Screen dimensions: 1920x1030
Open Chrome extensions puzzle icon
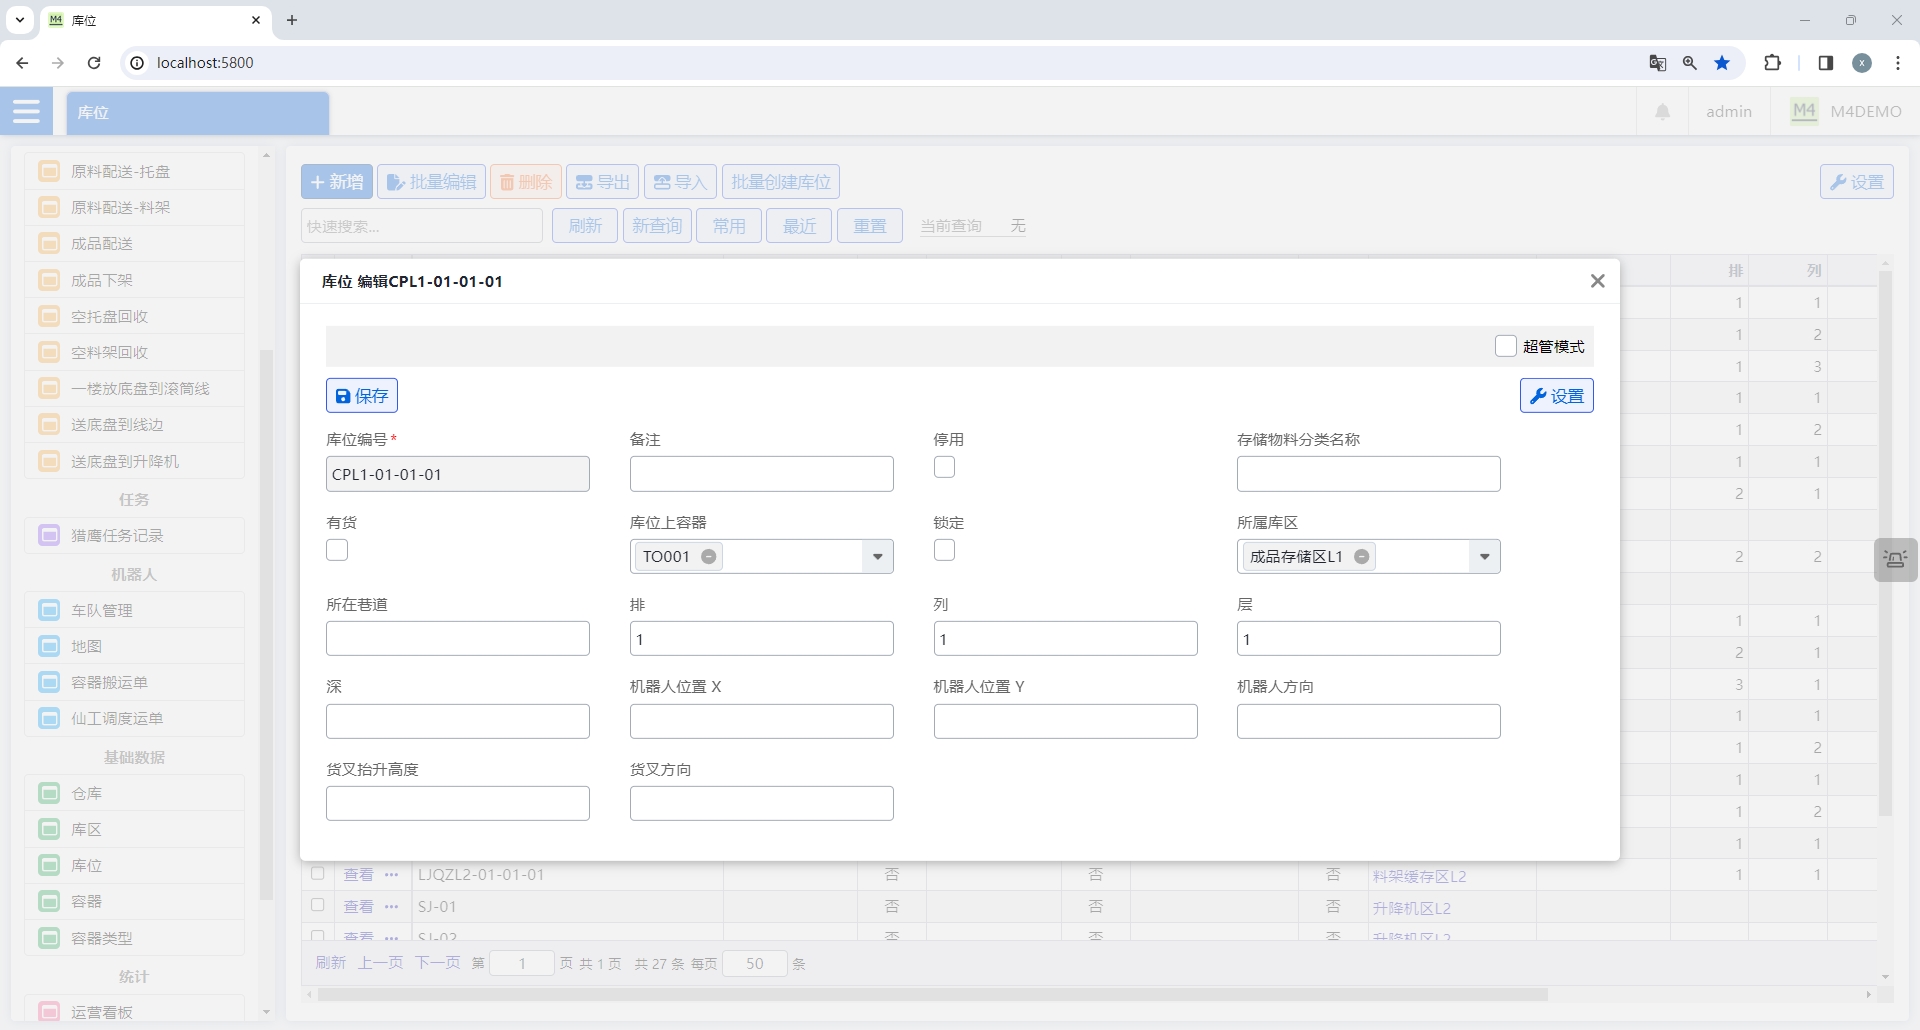coord(1772,63)
